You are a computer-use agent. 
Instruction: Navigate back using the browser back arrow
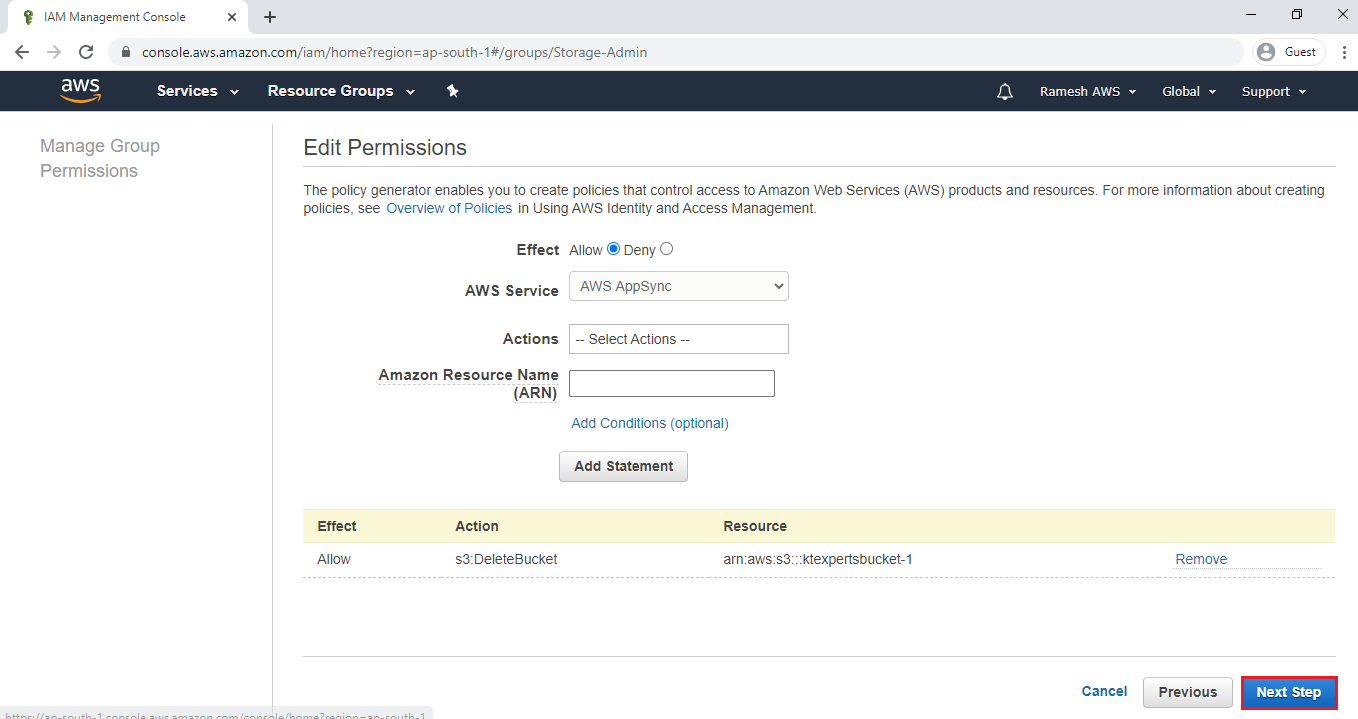pos(22,51)
